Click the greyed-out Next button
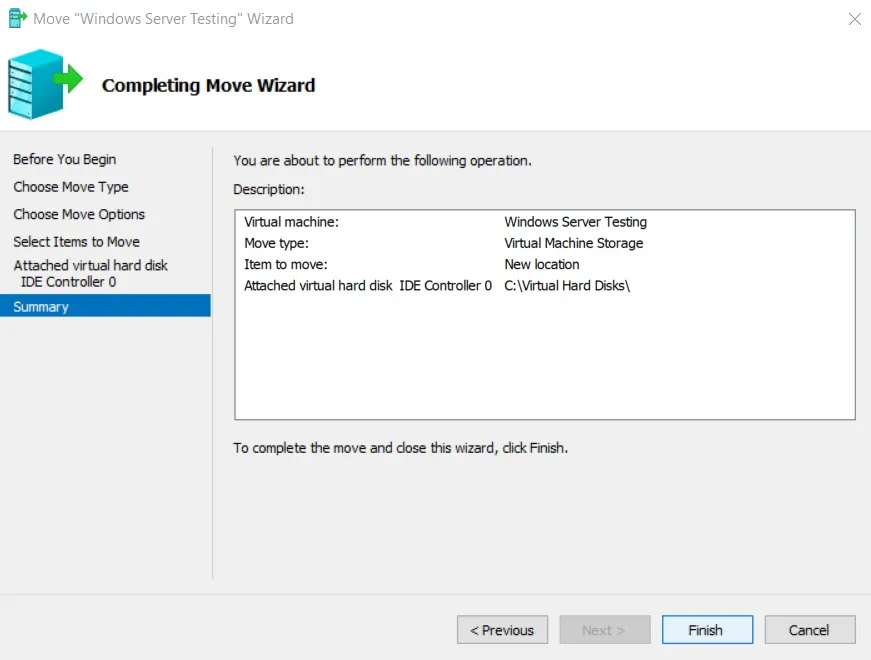 [603, 630]
